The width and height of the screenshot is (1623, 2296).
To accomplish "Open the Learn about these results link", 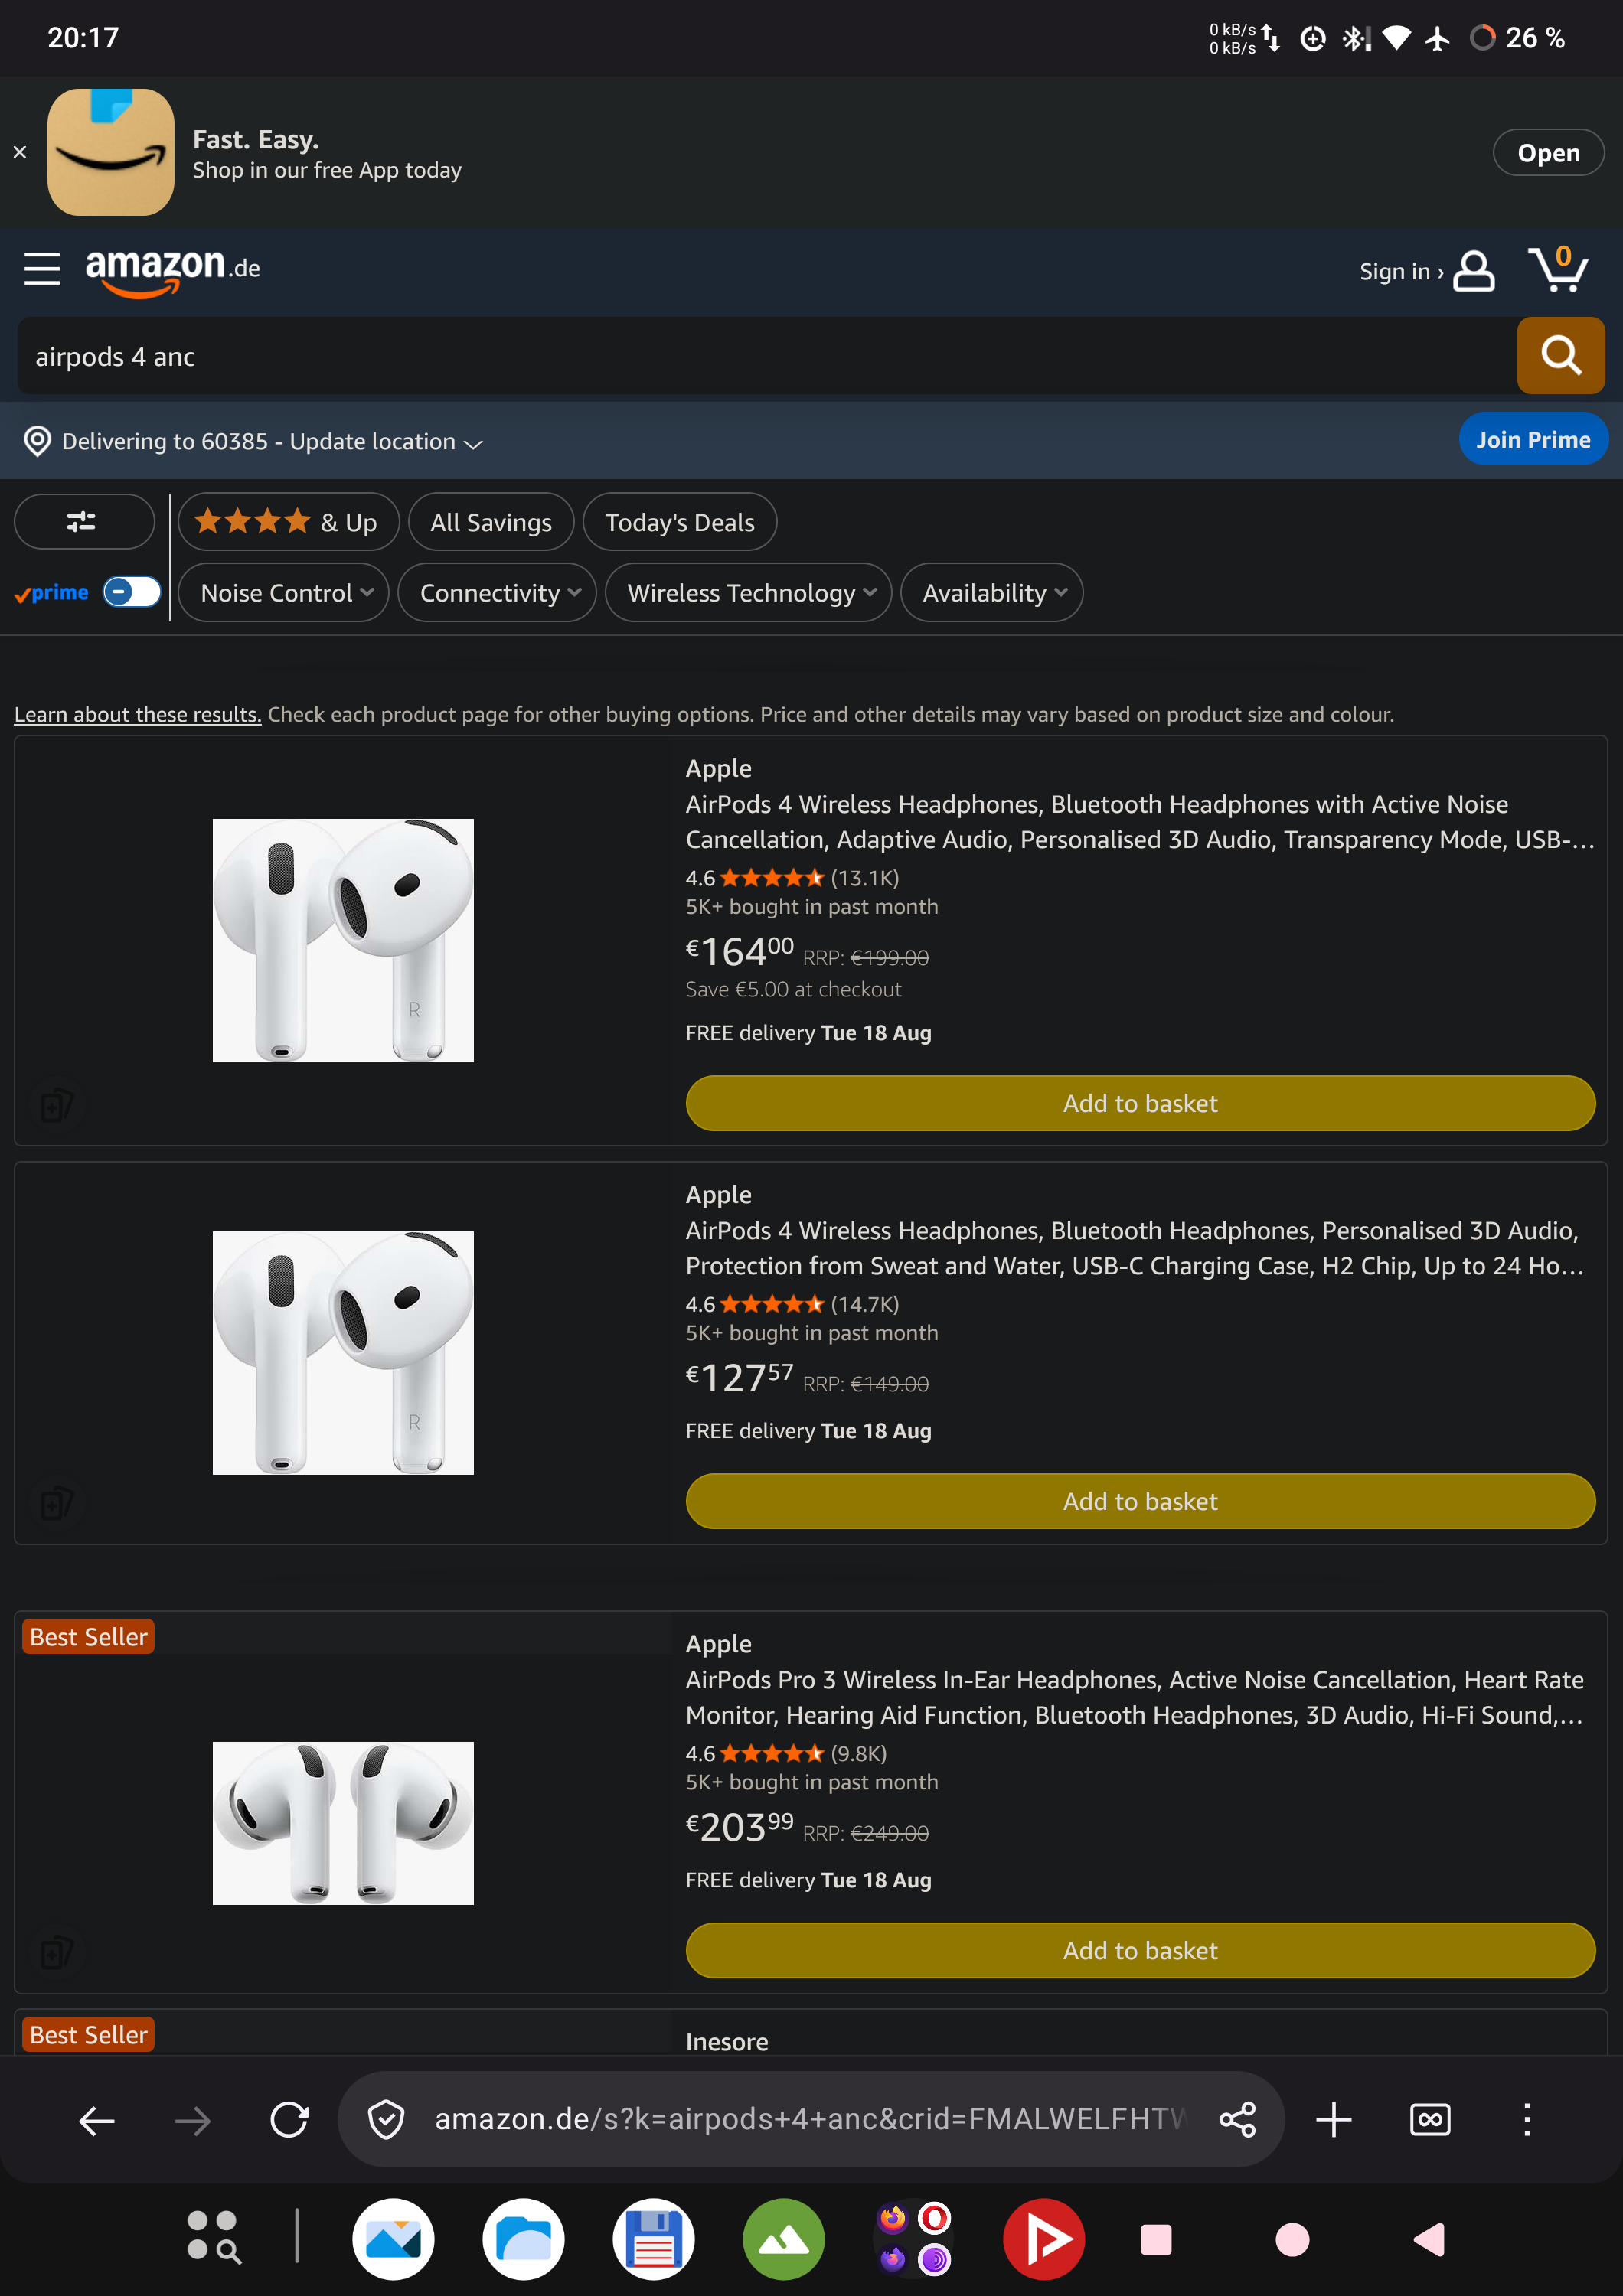I will pos(138,714).
